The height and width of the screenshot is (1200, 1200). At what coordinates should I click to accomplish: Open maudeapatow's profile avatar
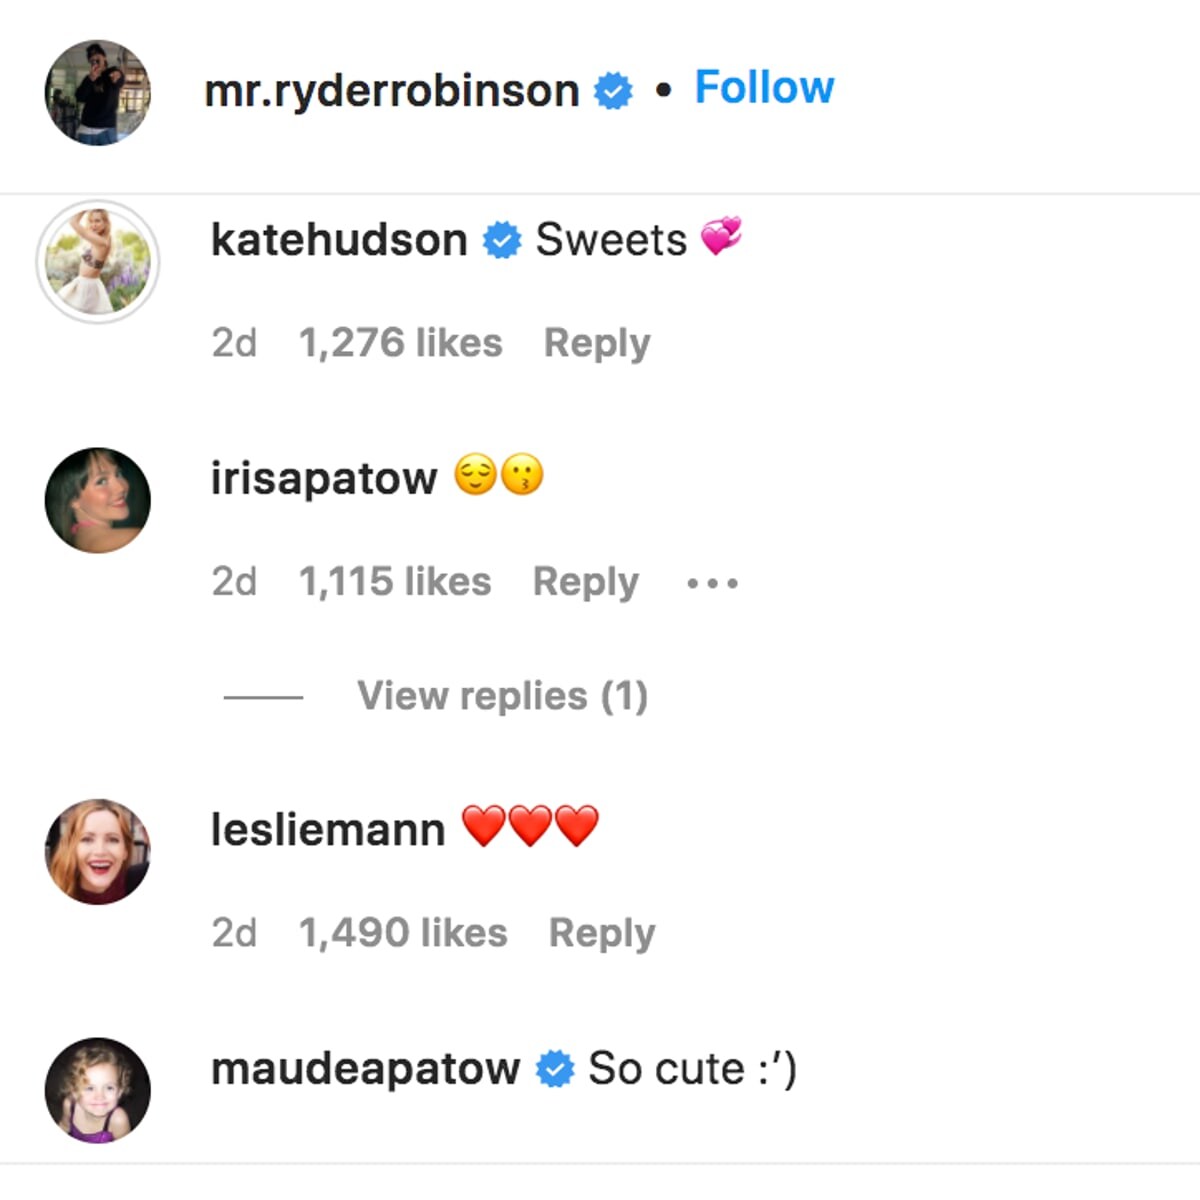(x=97, y=1090)
